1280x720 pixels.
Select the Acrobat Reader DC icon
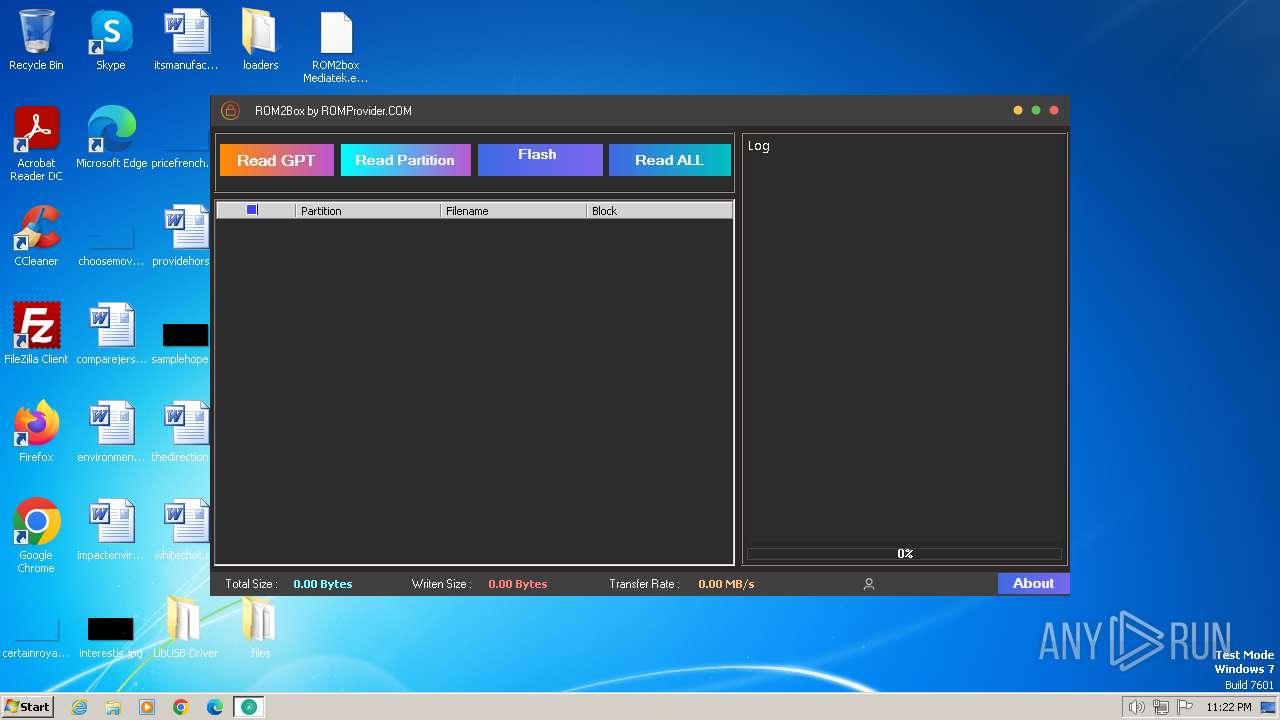[x=36, y=144]
